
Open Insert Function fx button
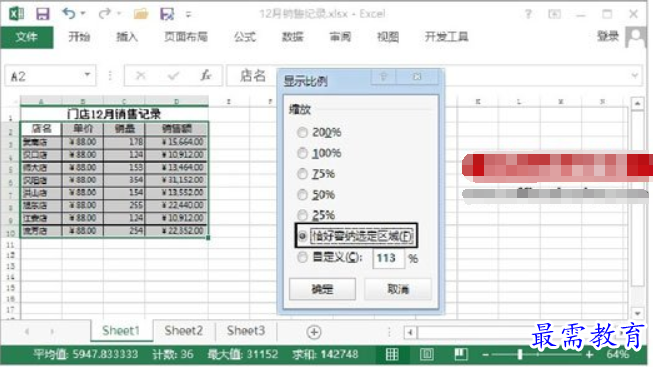206,75
